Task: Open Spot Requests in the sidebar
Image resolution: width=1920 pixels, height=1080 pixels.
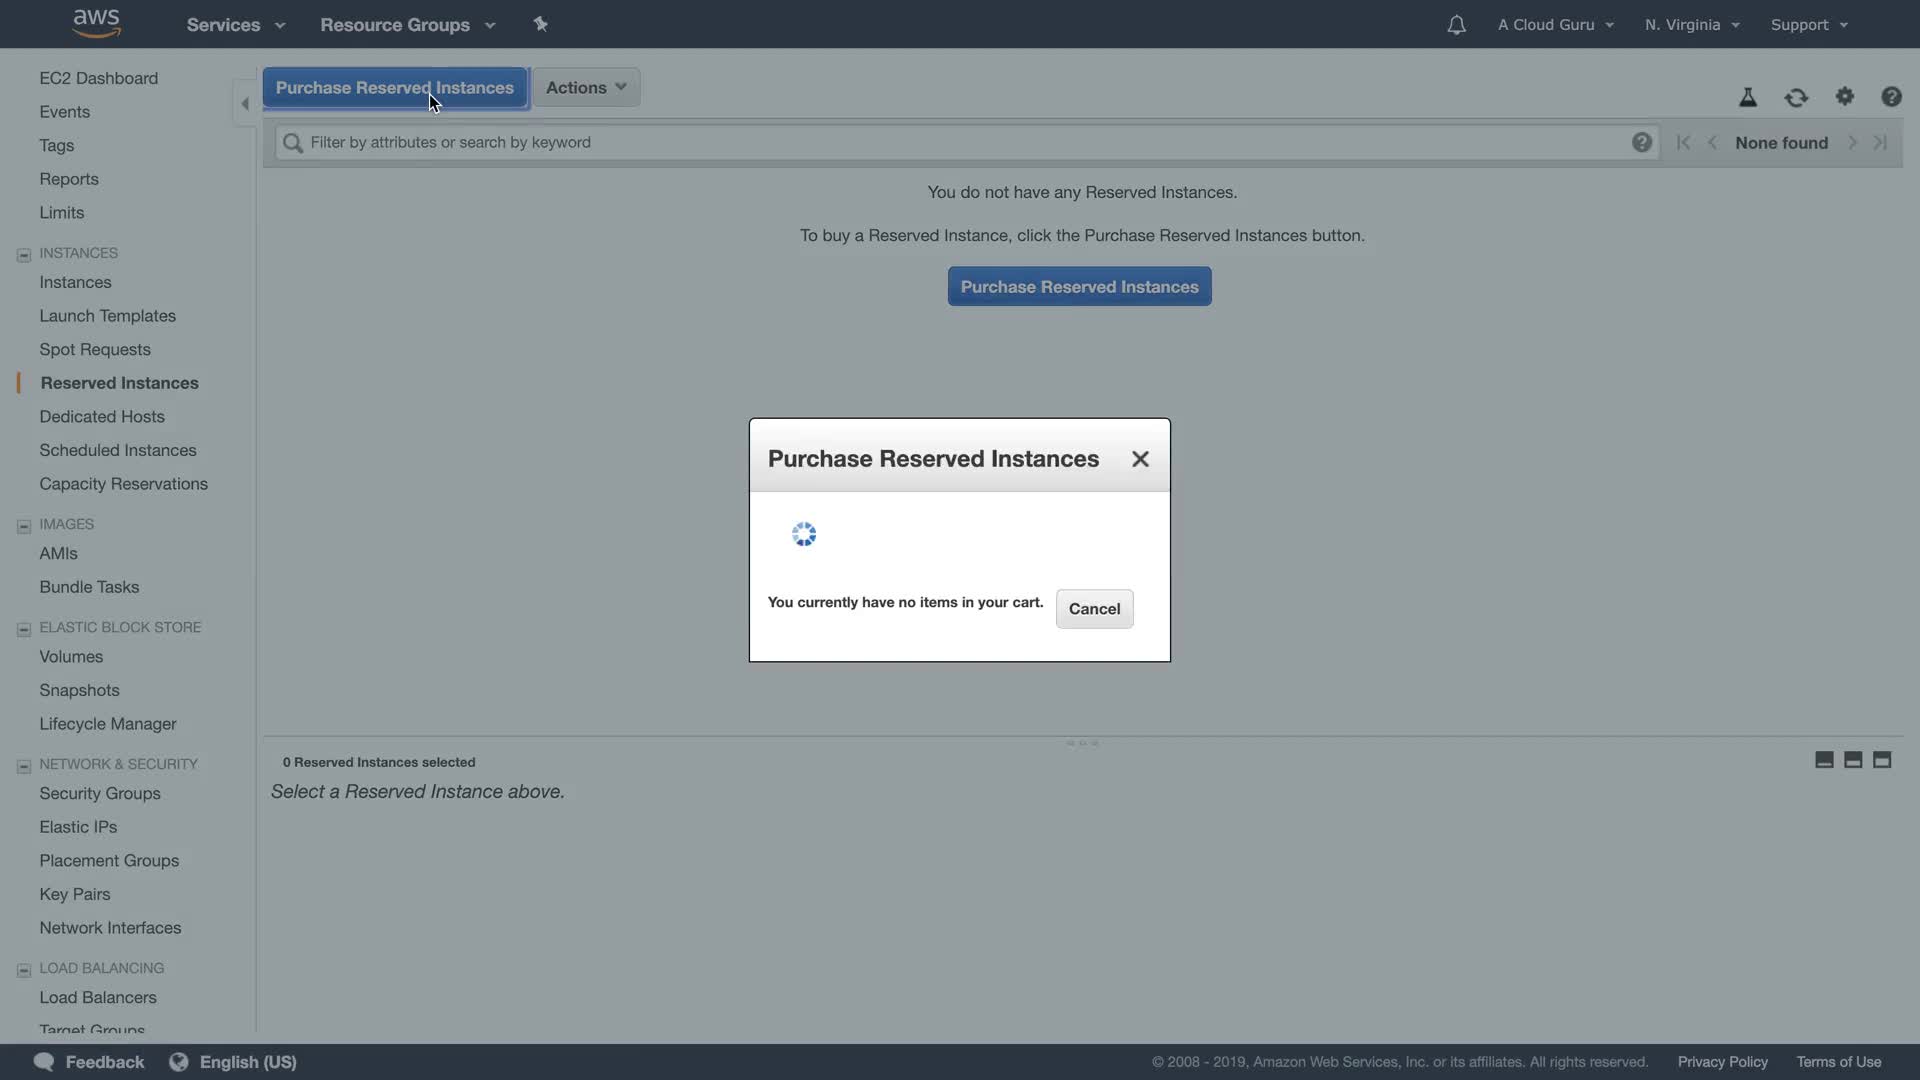Action: pyautogui.click(x=95, y=349)
